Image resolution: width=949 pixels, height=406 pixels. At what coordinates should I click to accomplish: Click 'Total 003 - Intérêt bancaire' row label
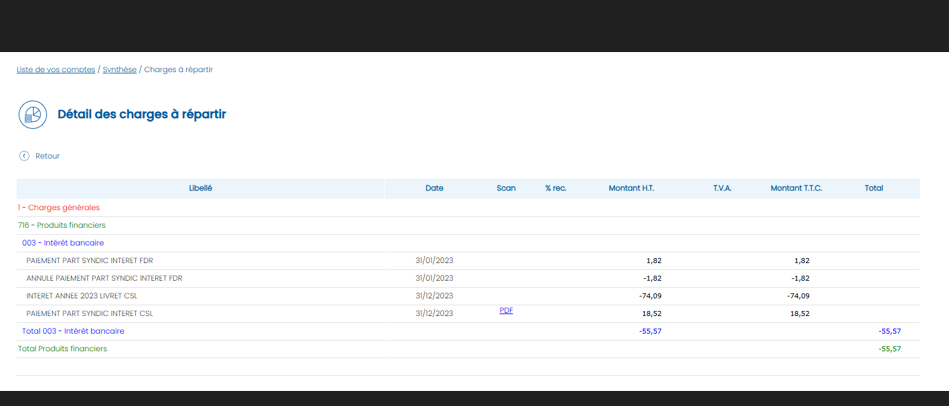point(73,331)
